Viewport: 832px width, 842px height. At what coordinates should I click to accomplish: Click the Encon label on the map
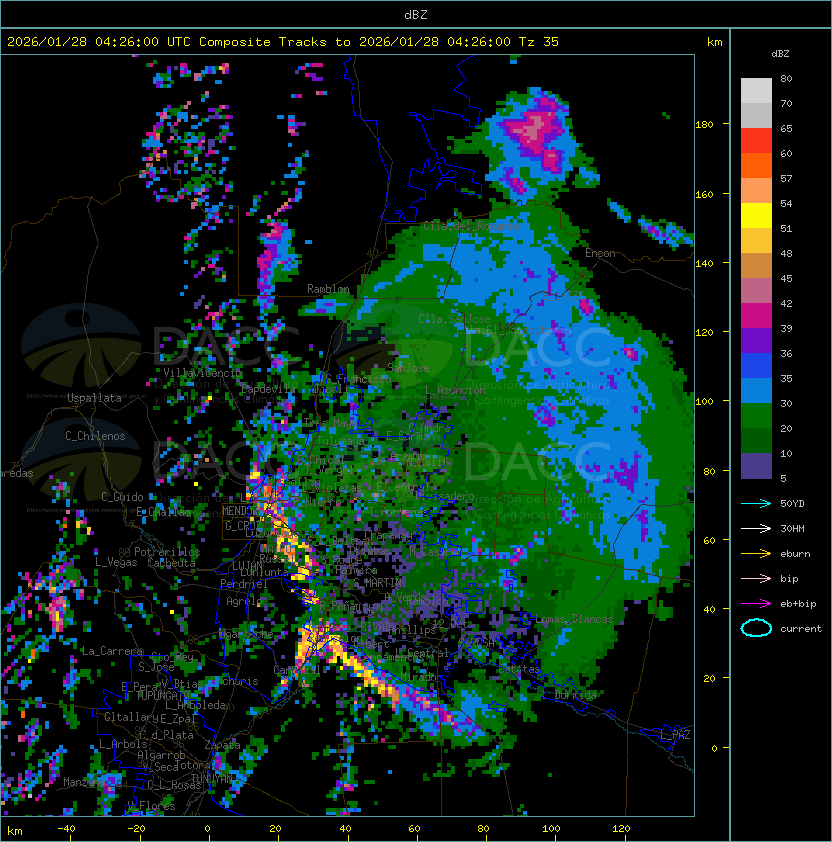[600, 254]
